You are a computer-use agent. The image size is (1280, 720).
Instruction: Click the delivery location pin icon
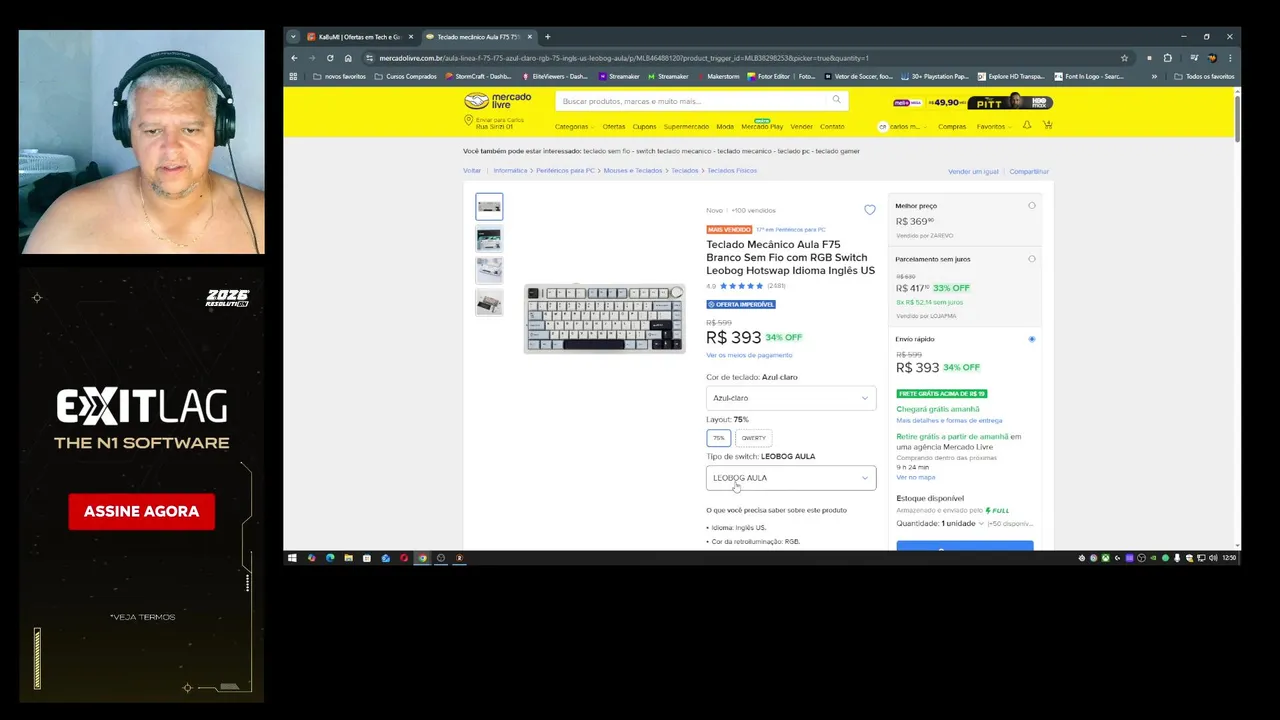468,121
